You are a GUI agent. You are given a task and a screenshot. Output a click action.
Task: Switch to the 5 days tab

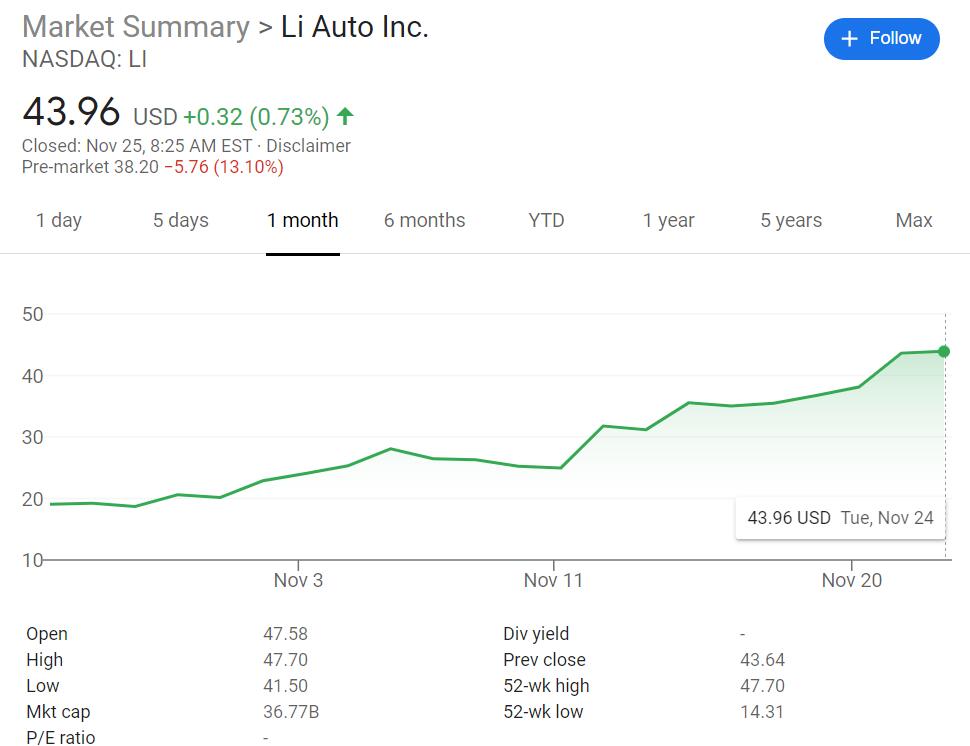(180, 220)
